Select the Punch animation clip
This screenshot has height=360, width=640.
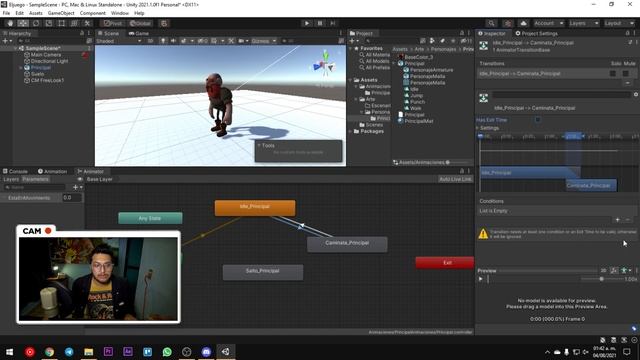418,102
